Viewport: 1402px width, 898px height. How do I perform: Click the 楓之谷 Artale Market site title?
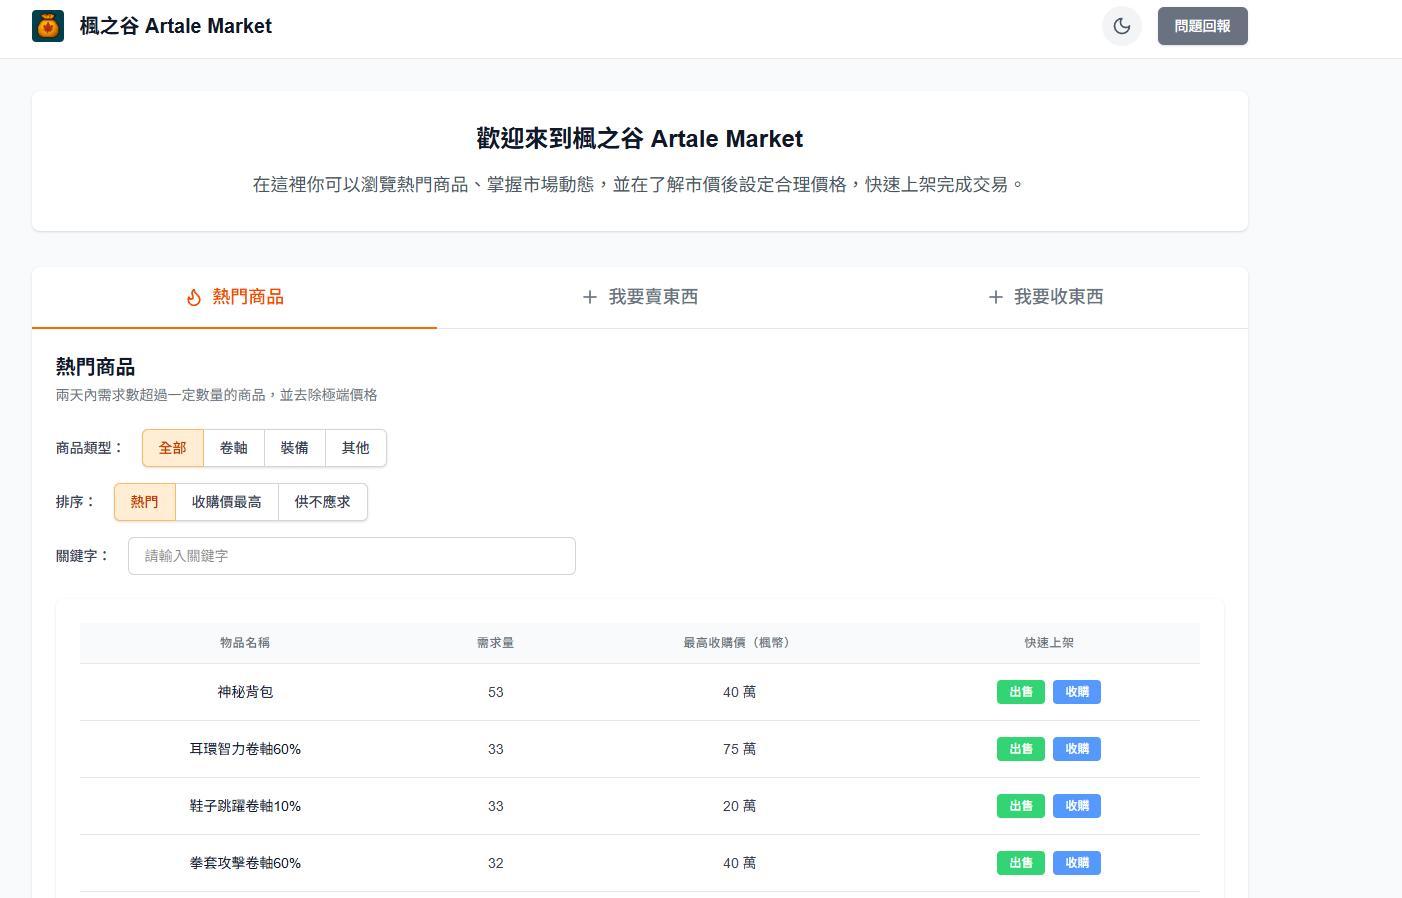176,26
